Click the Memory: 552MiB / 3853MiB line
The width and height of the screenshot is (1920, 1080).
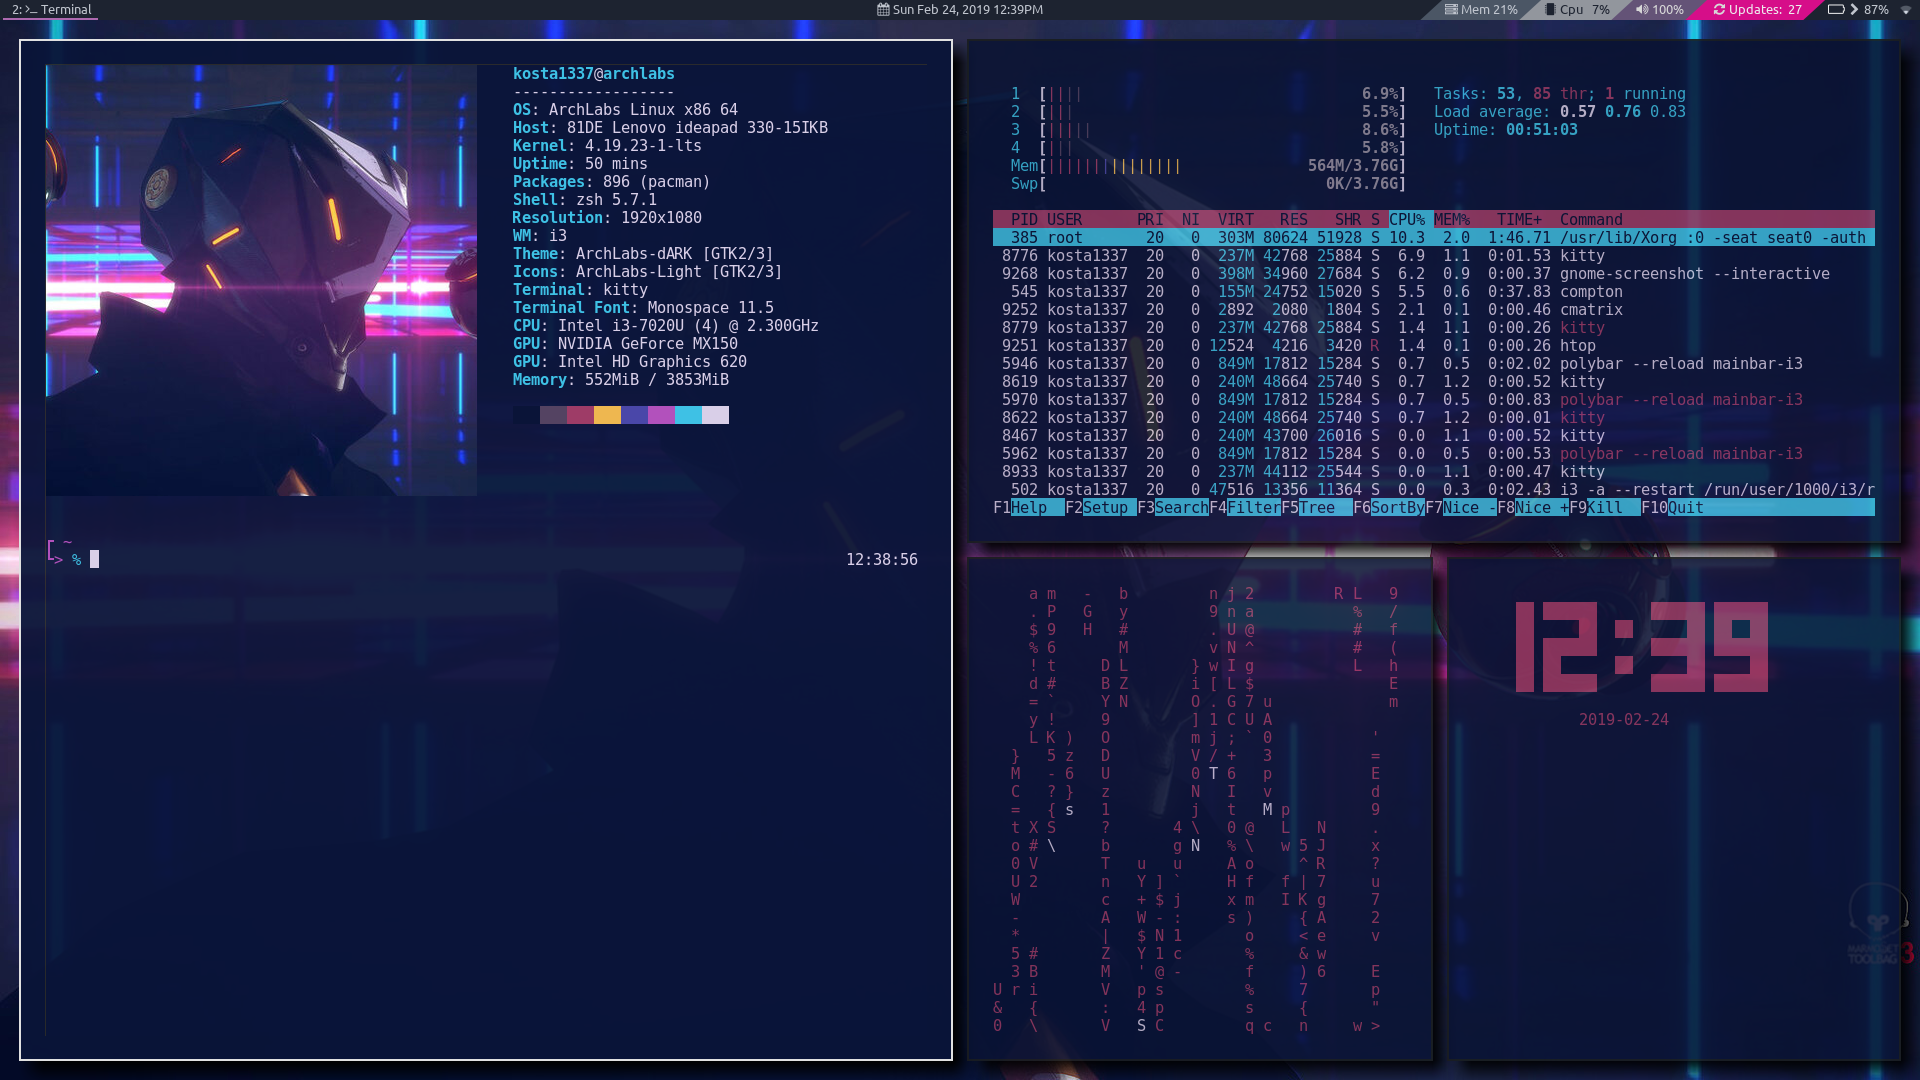point(621,380)
